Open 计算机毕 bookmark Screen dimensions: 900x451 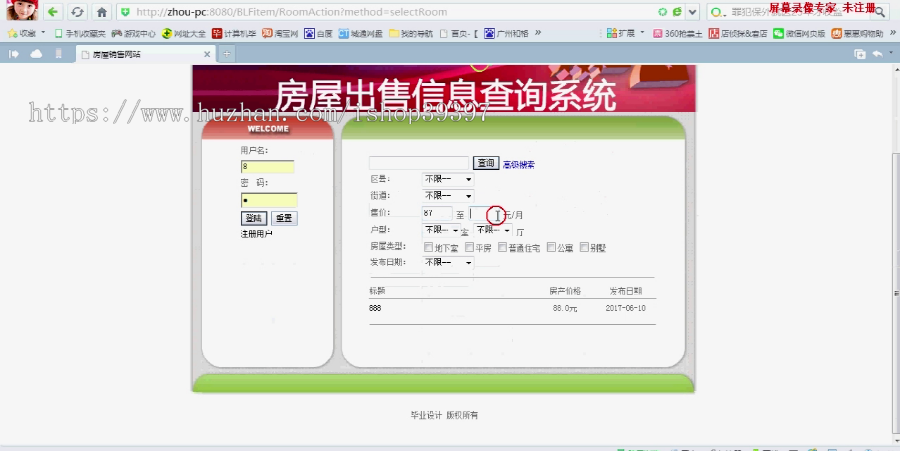234,33
